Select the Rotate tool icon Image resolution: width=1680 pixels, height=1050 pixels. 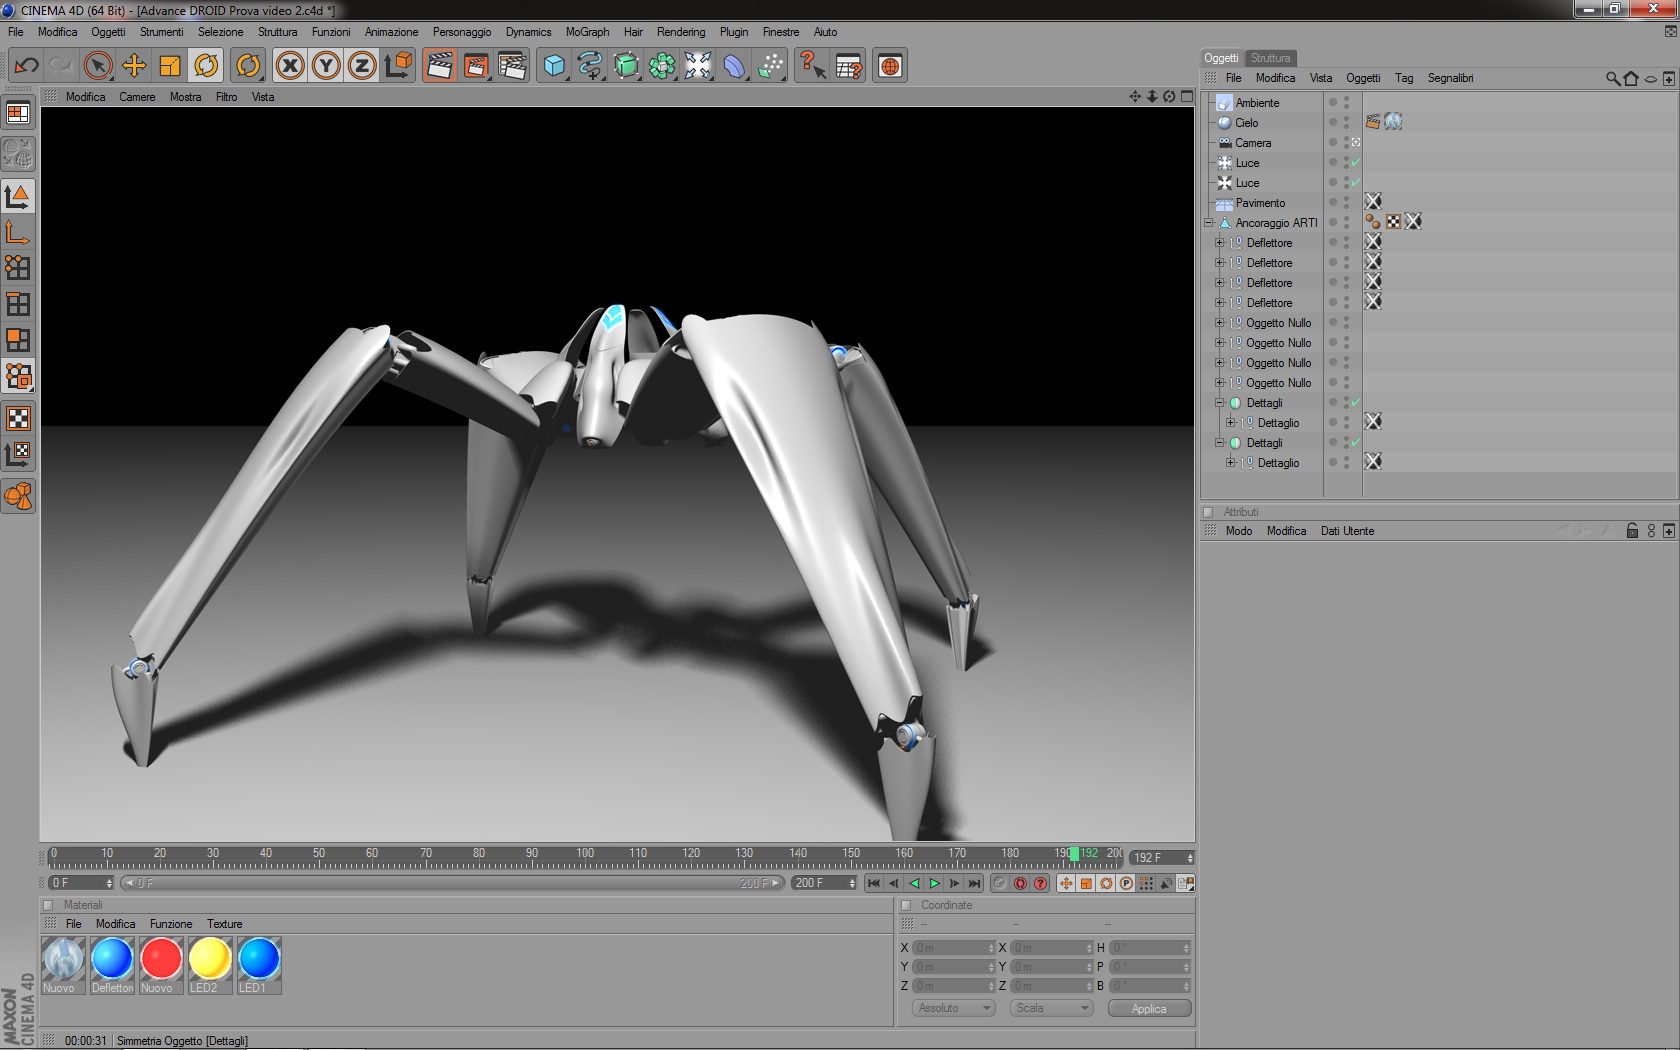click(x=206, y=66)
